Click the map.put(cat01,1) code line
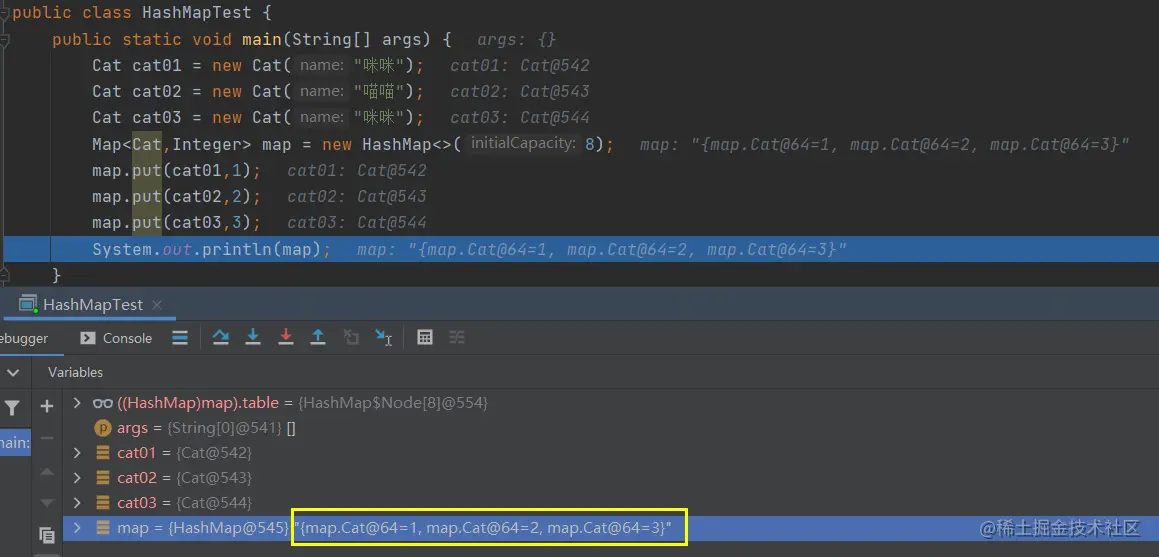 [x=176, y=171]
